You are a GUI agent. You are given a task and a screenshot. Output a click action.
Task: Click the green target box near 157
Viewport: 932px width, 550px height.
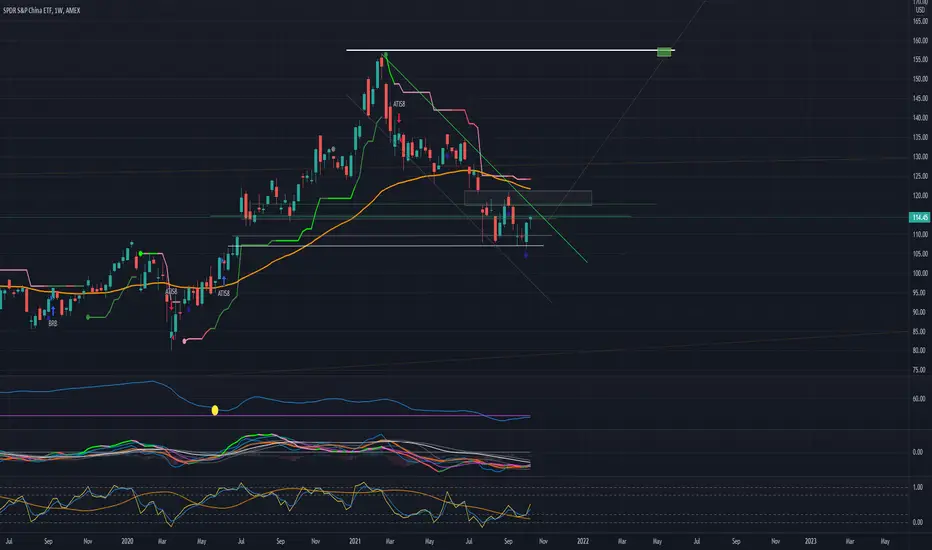(x=664, y=52)
